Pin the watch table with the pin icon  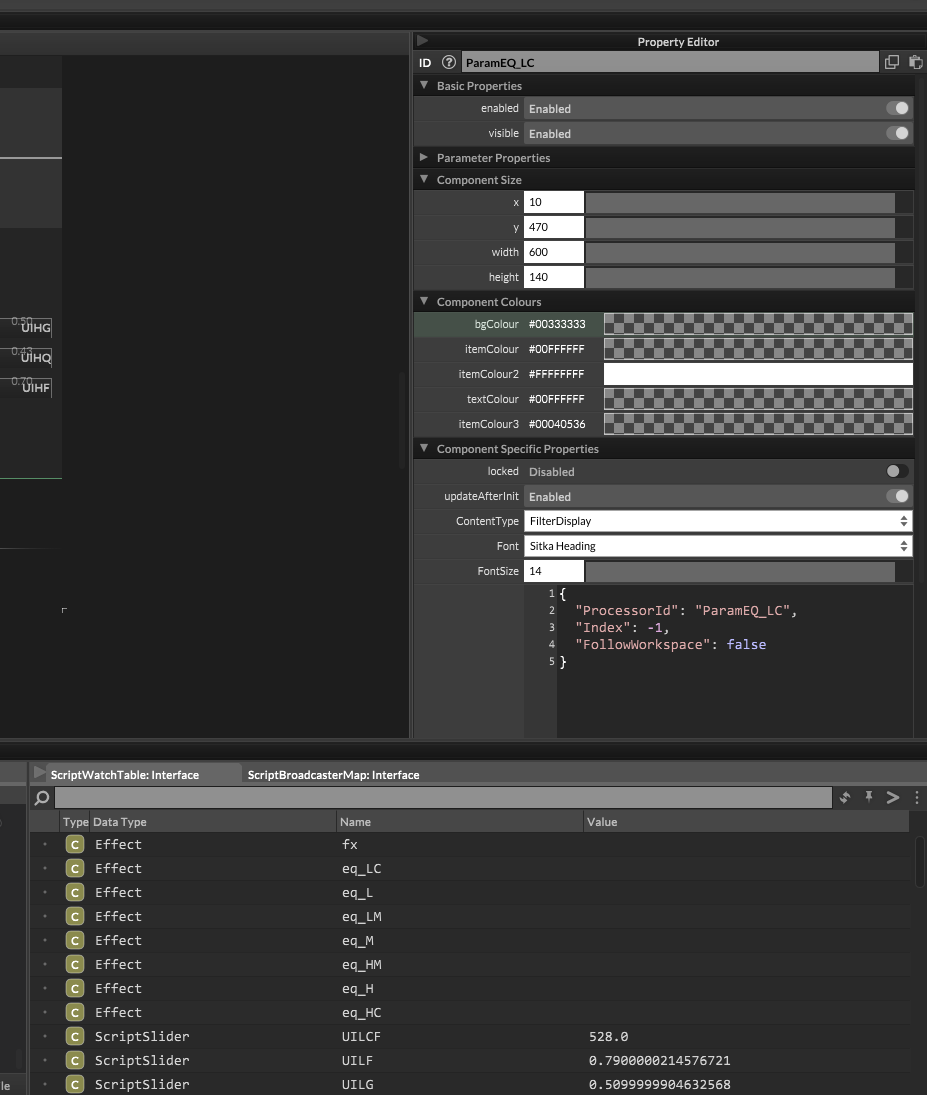click(x=869, y=797)
